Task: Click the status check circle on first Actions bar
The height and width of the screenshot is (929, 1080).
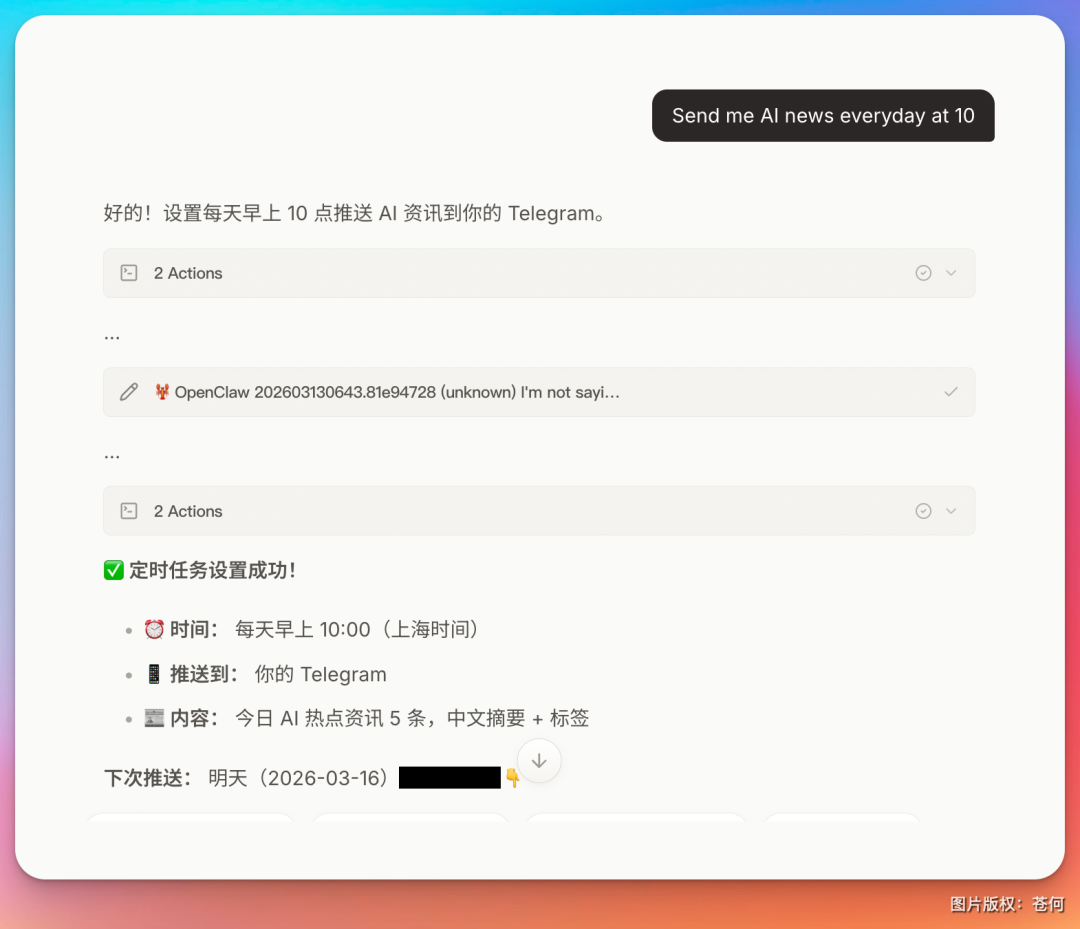Action: (x=922, y=272)
